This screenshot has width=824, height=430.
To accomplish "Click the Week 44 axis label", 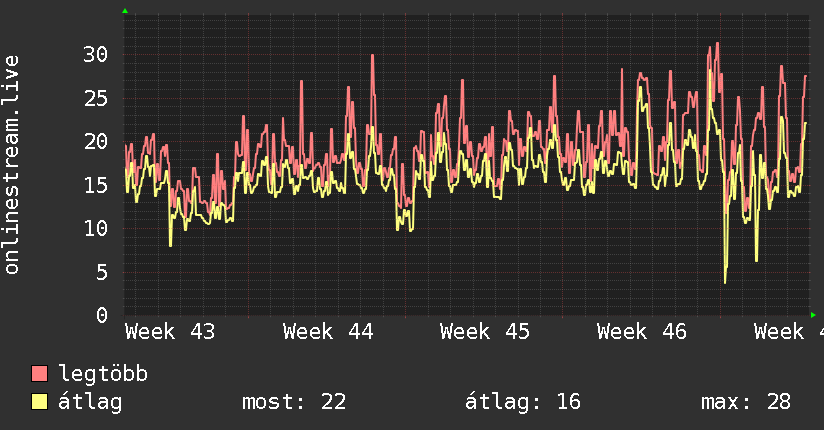I will (x=328, y=332).
